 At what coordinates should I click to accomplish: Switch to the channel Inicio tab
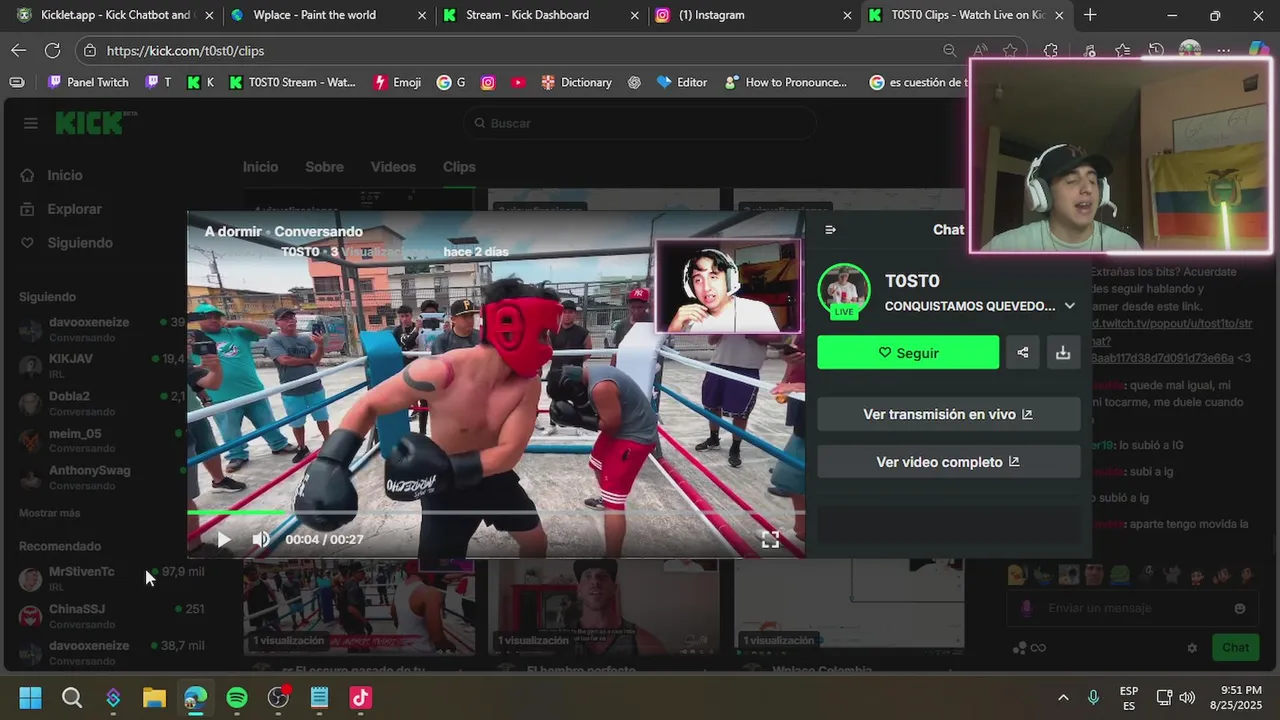click(260, 167)
